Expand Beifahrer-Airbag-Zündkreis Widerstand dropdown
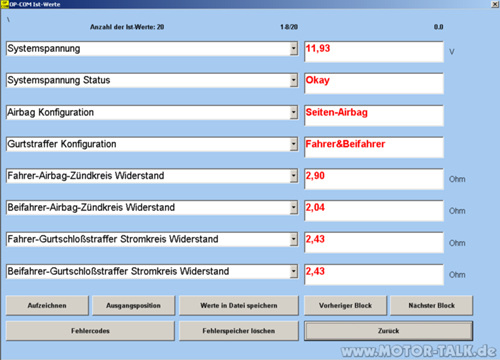 pyautogui.click(x=294, y=208)
